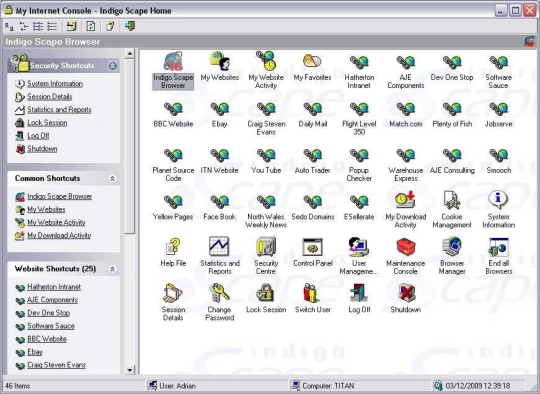This screenshot has width=540, height=394.
Task: Open the Help File icon
Action: pyautogui.click(x=173, y=247)
